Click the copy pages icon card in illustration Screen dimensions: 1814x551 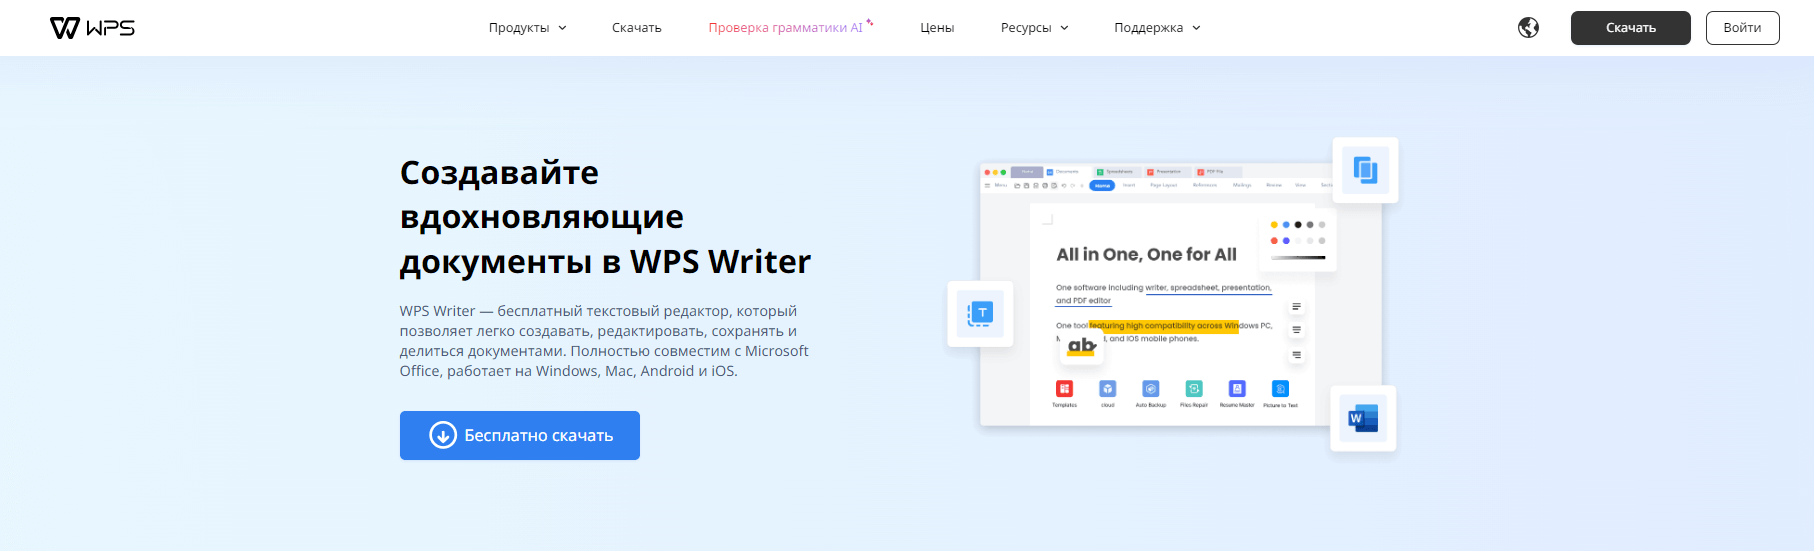[x=1365, y=170]
